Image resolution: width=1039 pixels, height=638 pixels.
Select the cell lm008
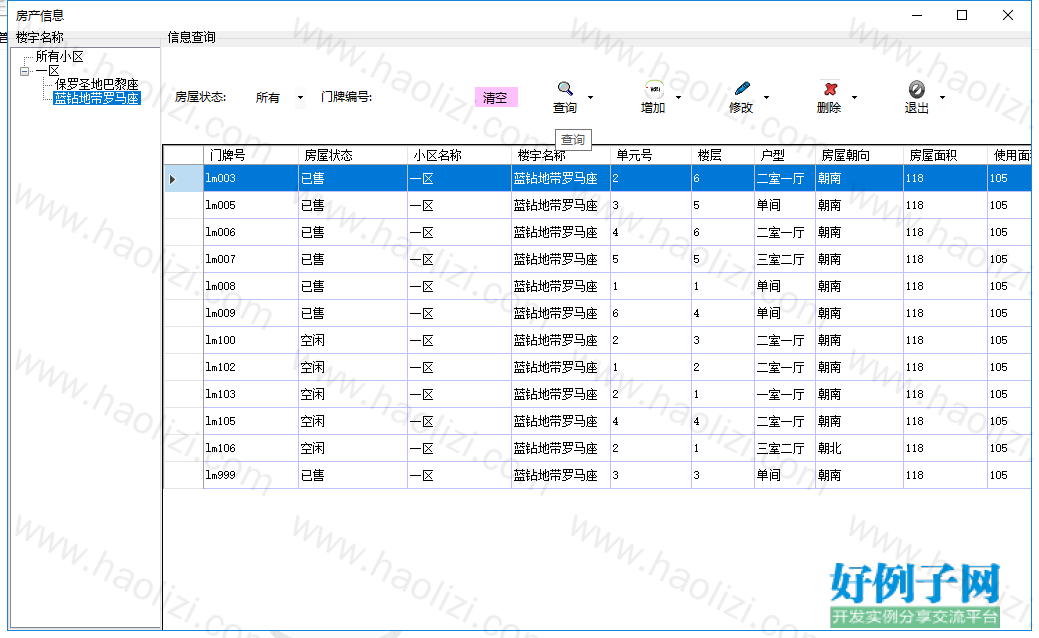tap(250, 286)
